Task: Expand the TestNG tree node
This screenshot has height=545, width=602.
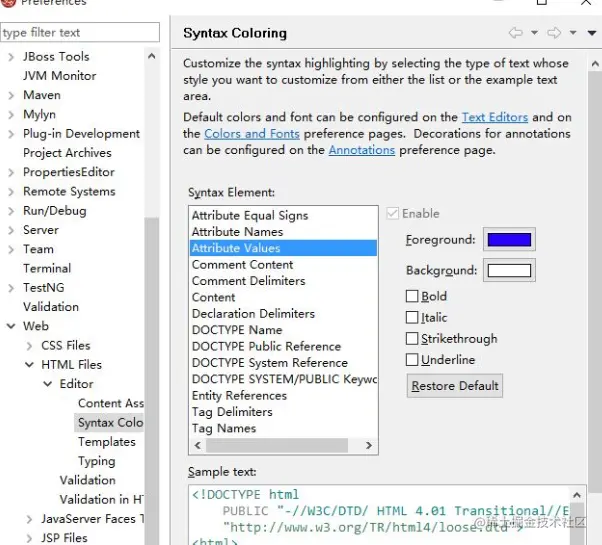Action: (x=11, y=288)
